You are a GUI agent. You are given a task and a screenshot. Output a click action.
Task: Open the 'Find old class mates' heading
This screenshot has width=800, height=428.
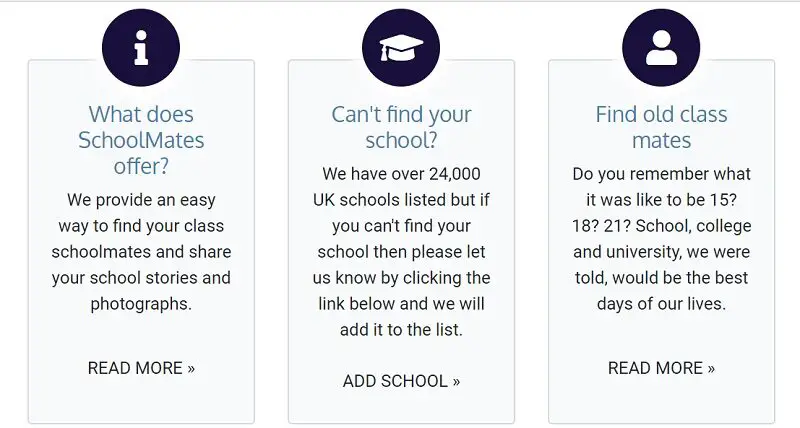(x=662, y=128)
